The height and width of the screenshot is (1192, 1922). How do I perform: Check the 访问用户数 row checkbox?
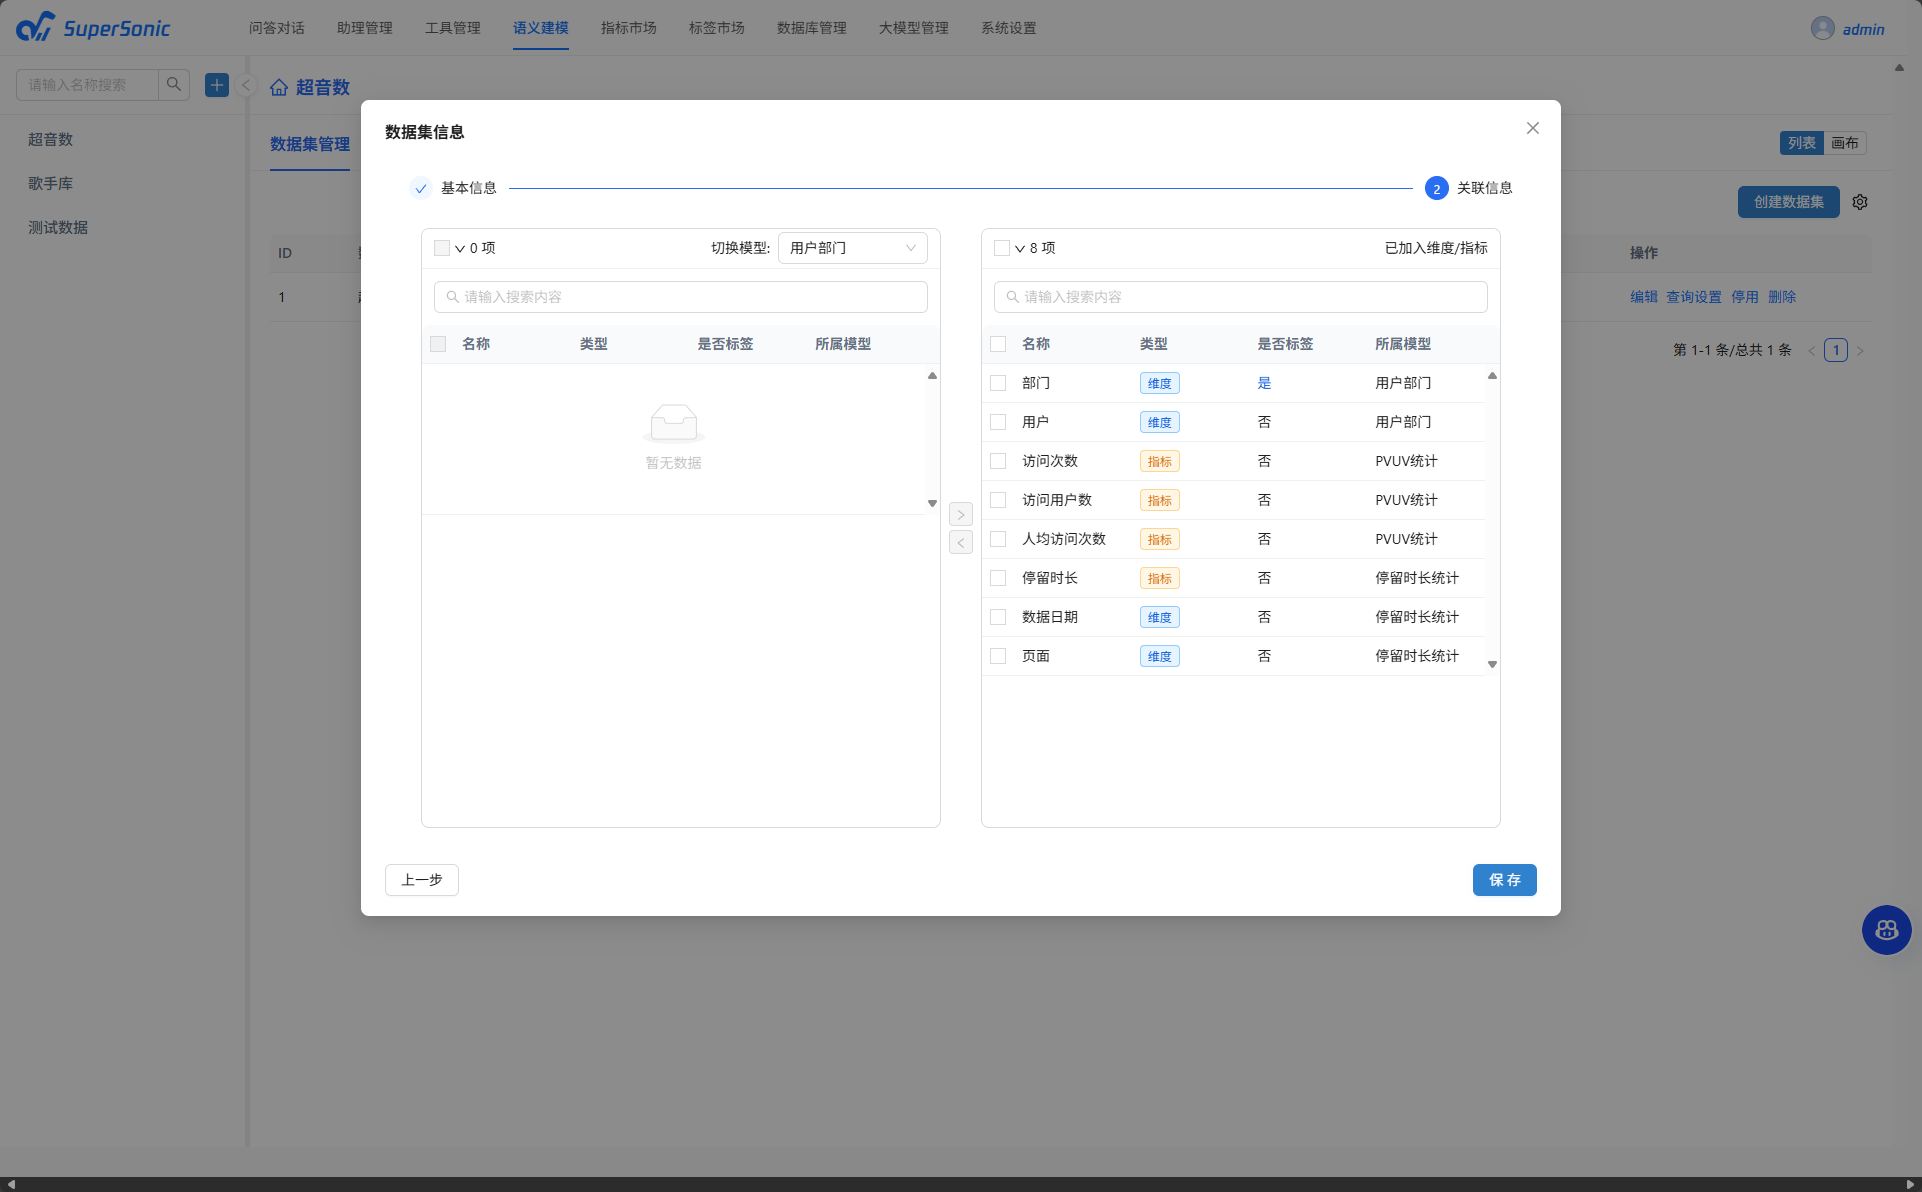998,500
